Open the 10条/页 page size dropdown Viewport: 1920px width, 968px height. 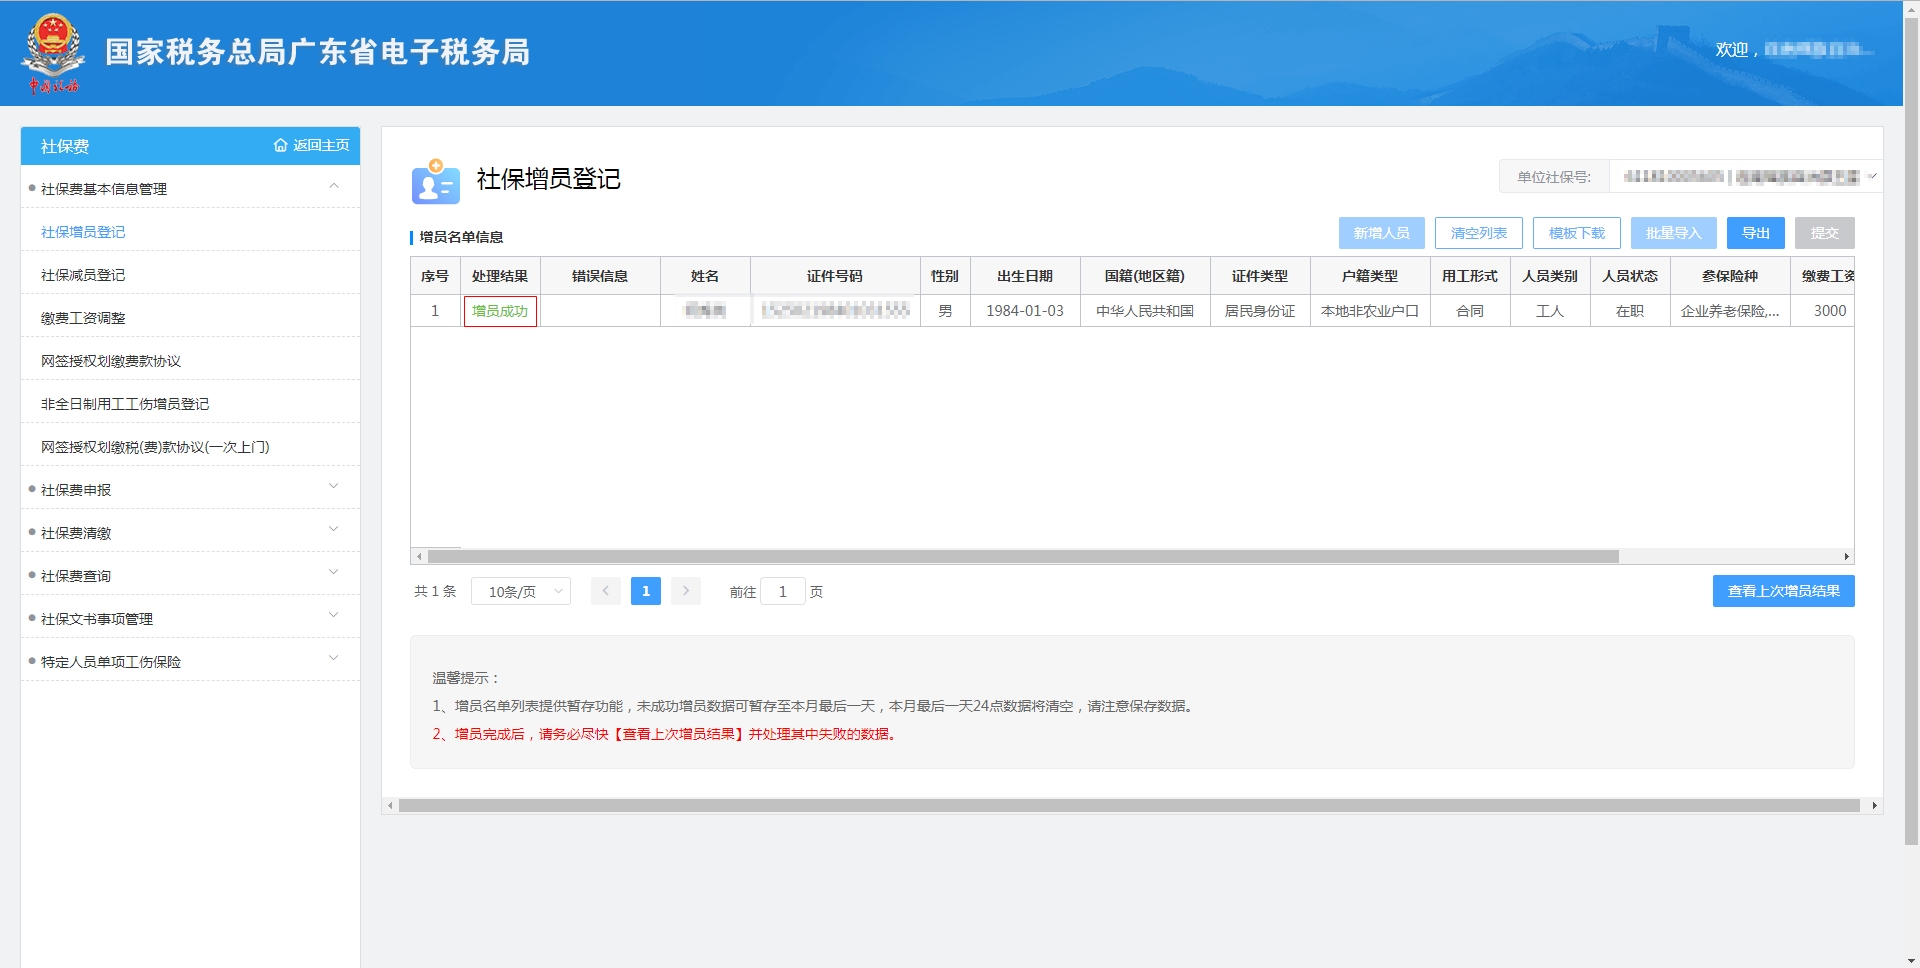coord(521,592)
